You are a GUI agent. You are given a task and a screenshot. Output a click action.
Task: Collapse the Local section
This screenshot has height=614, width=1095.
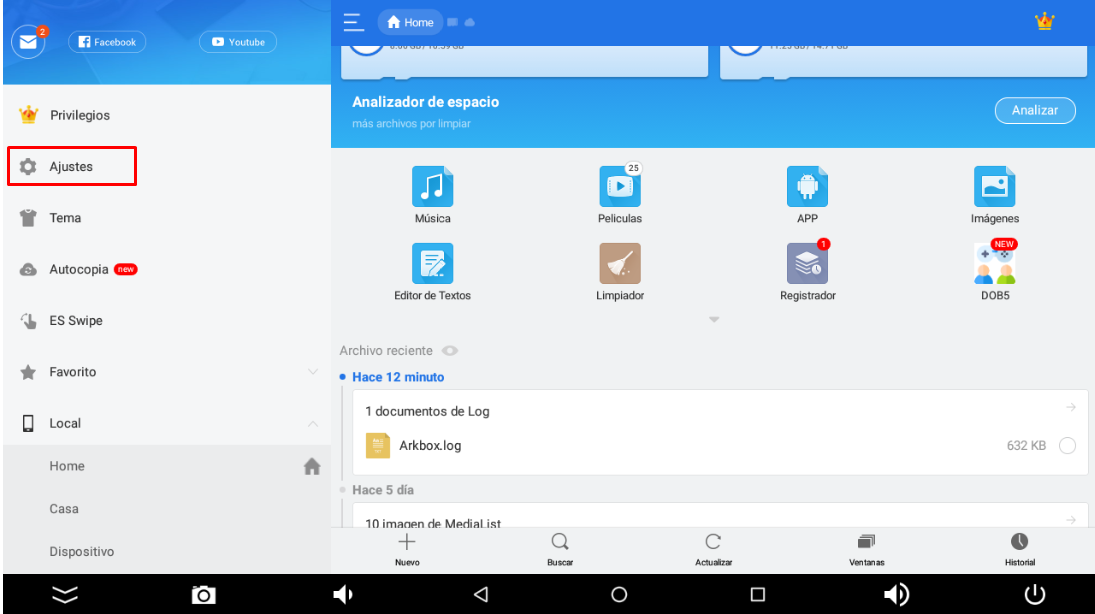[312, 424]
